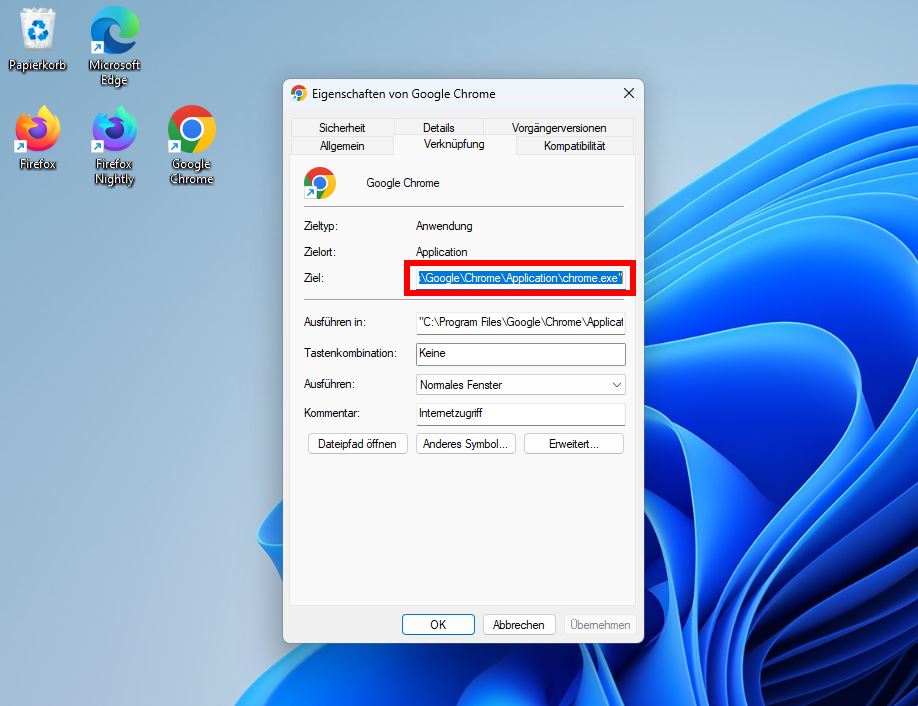Click the Chrome icon inside the properties dialog
This screenshot has height=706, width=918.
point(319,182)
